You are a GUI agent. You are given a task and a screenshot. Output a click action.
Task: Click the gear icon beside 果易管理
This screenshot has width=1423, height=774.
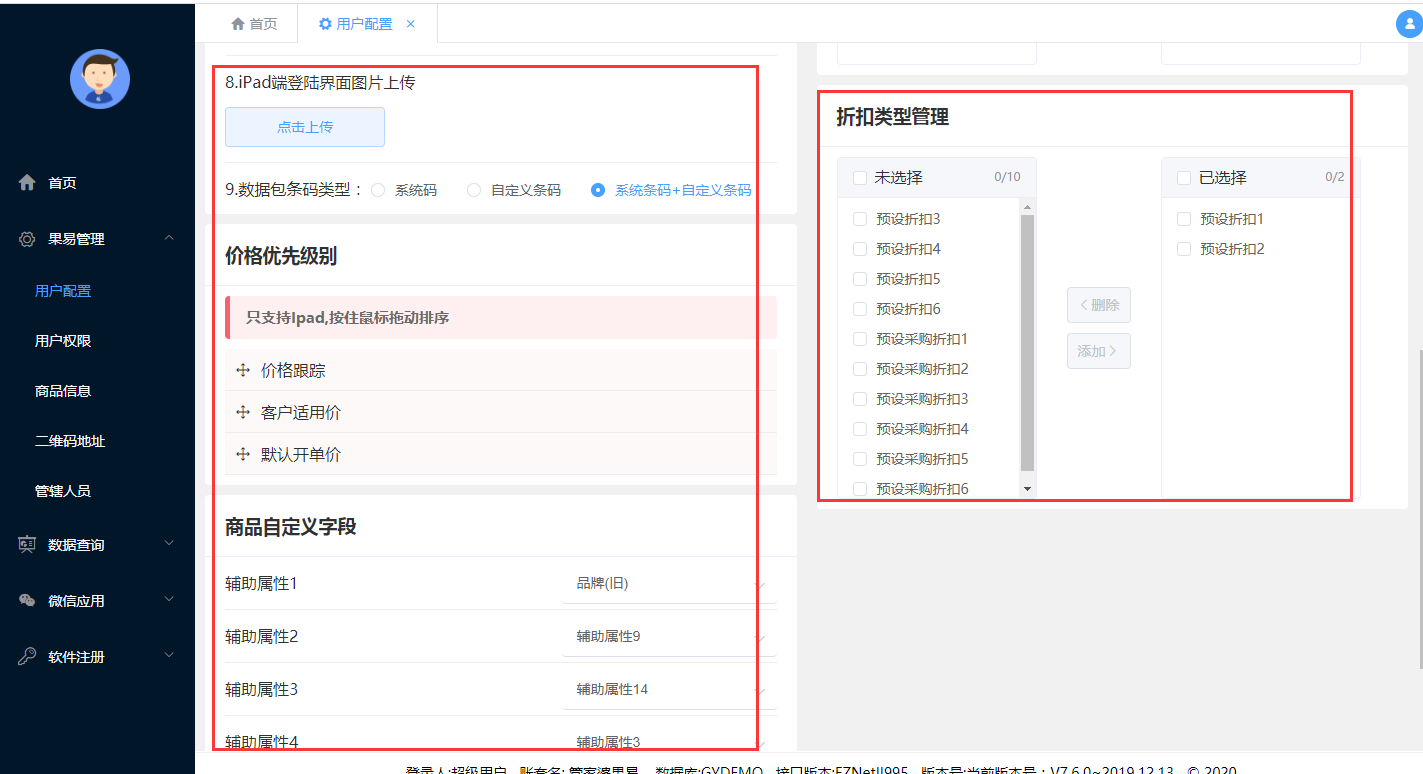tap(27, 239)
